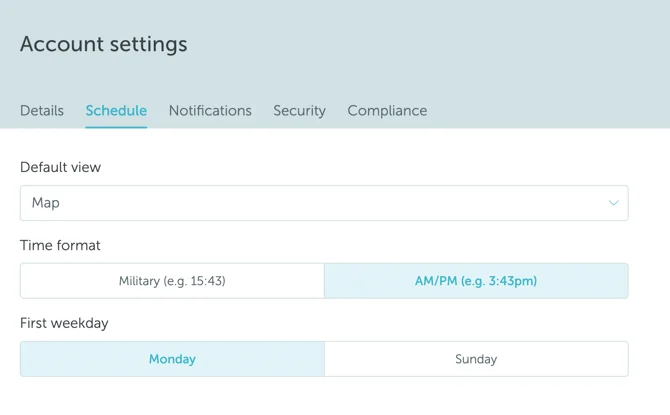
Task: Set Monday as first weekday
Action: pyautogui.click(x=172, y=359)
